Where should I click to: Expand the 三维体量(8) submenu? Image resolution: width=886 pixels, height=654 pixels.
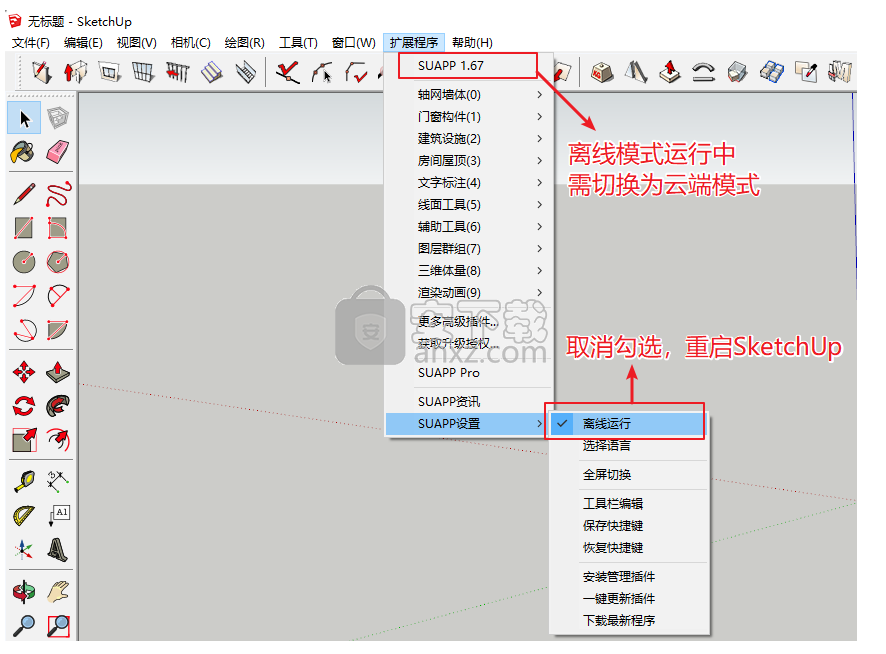(x=469, y=271)
